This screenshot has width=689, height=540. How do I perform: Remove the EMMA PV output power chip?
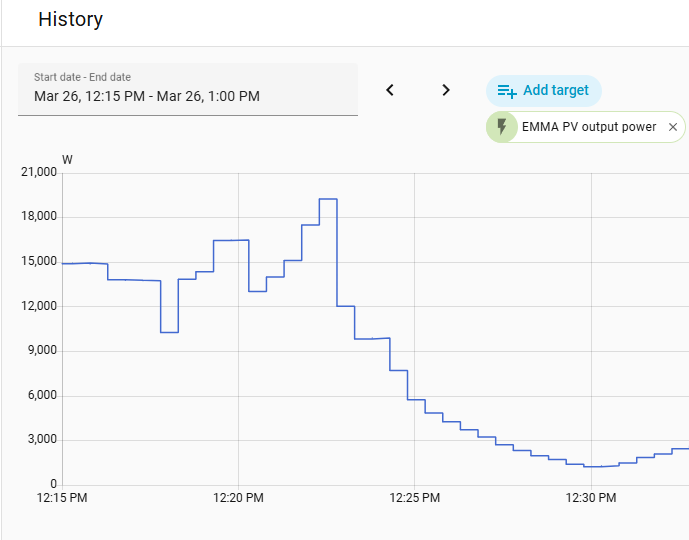[x=673, y=127]
